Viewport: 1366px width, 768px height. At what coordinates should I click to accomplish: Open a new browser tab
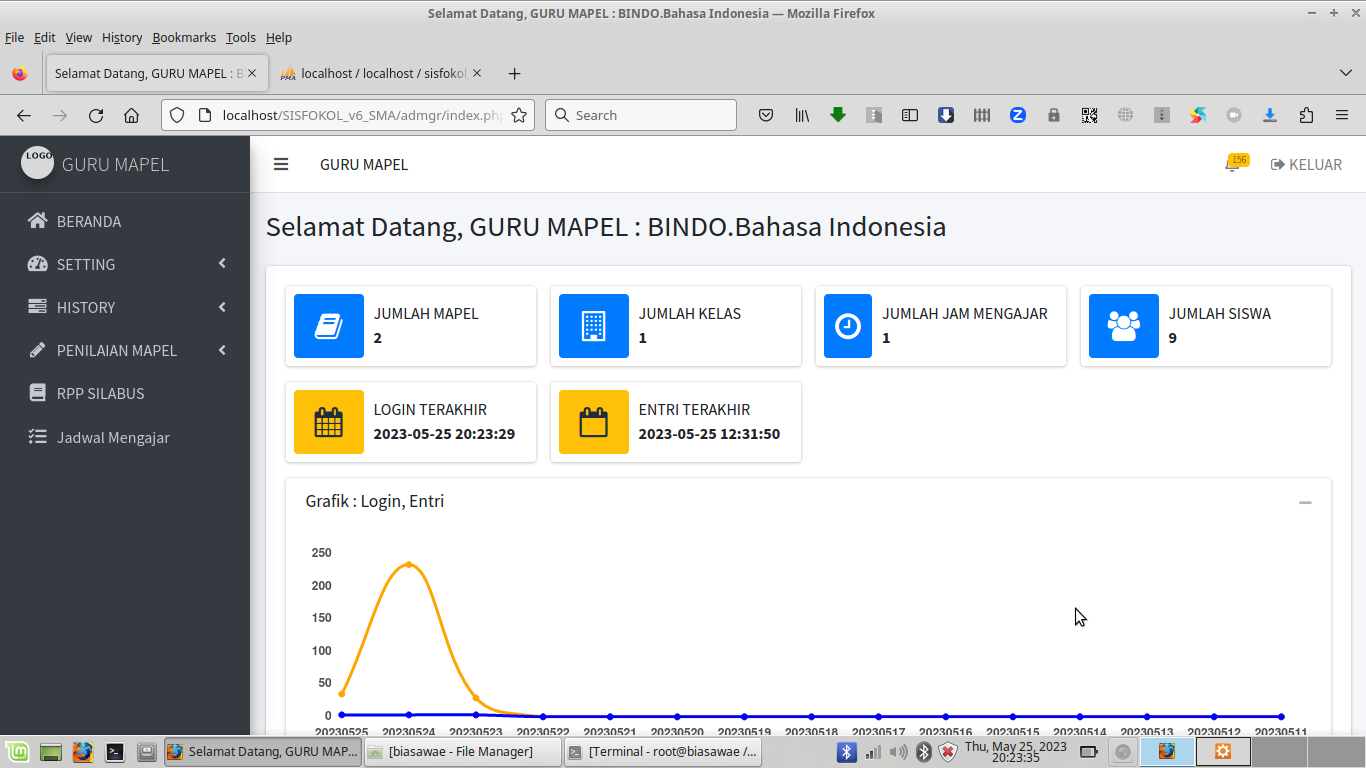(x=514, y=73)
